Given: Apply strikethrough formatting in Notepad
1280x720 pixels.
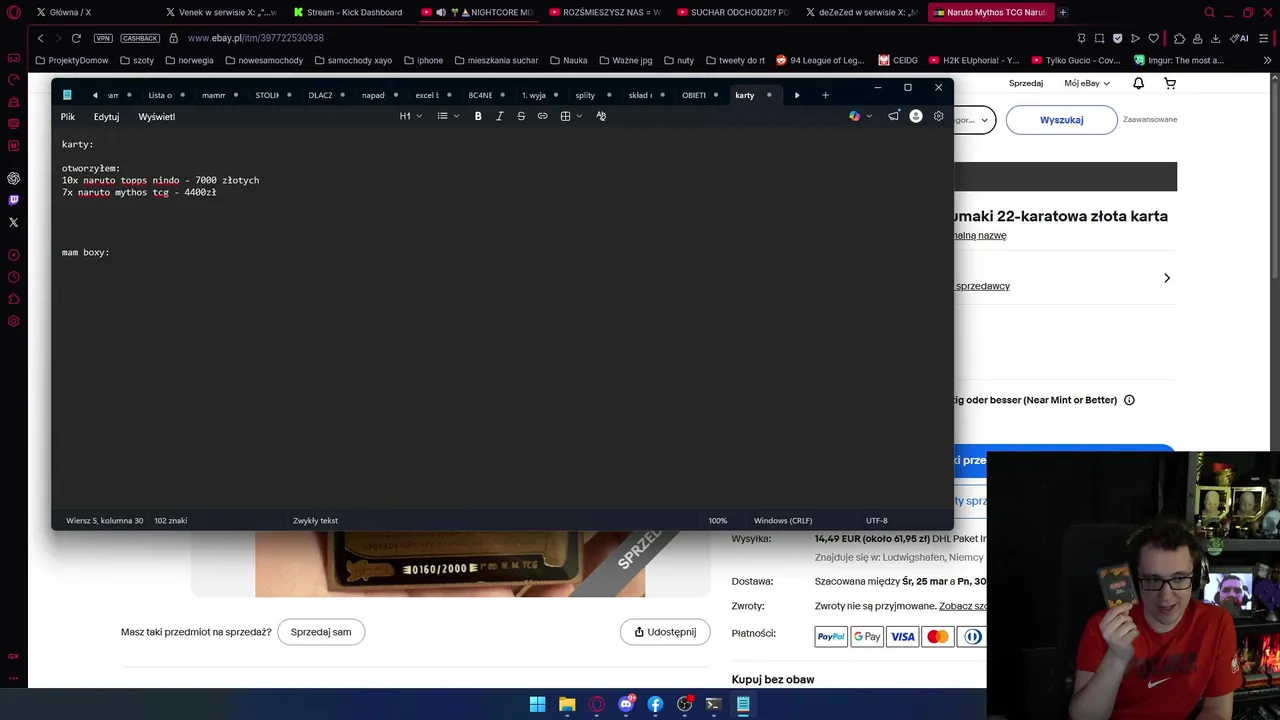Looking at the screenshot, I should [x=521, y=116].
